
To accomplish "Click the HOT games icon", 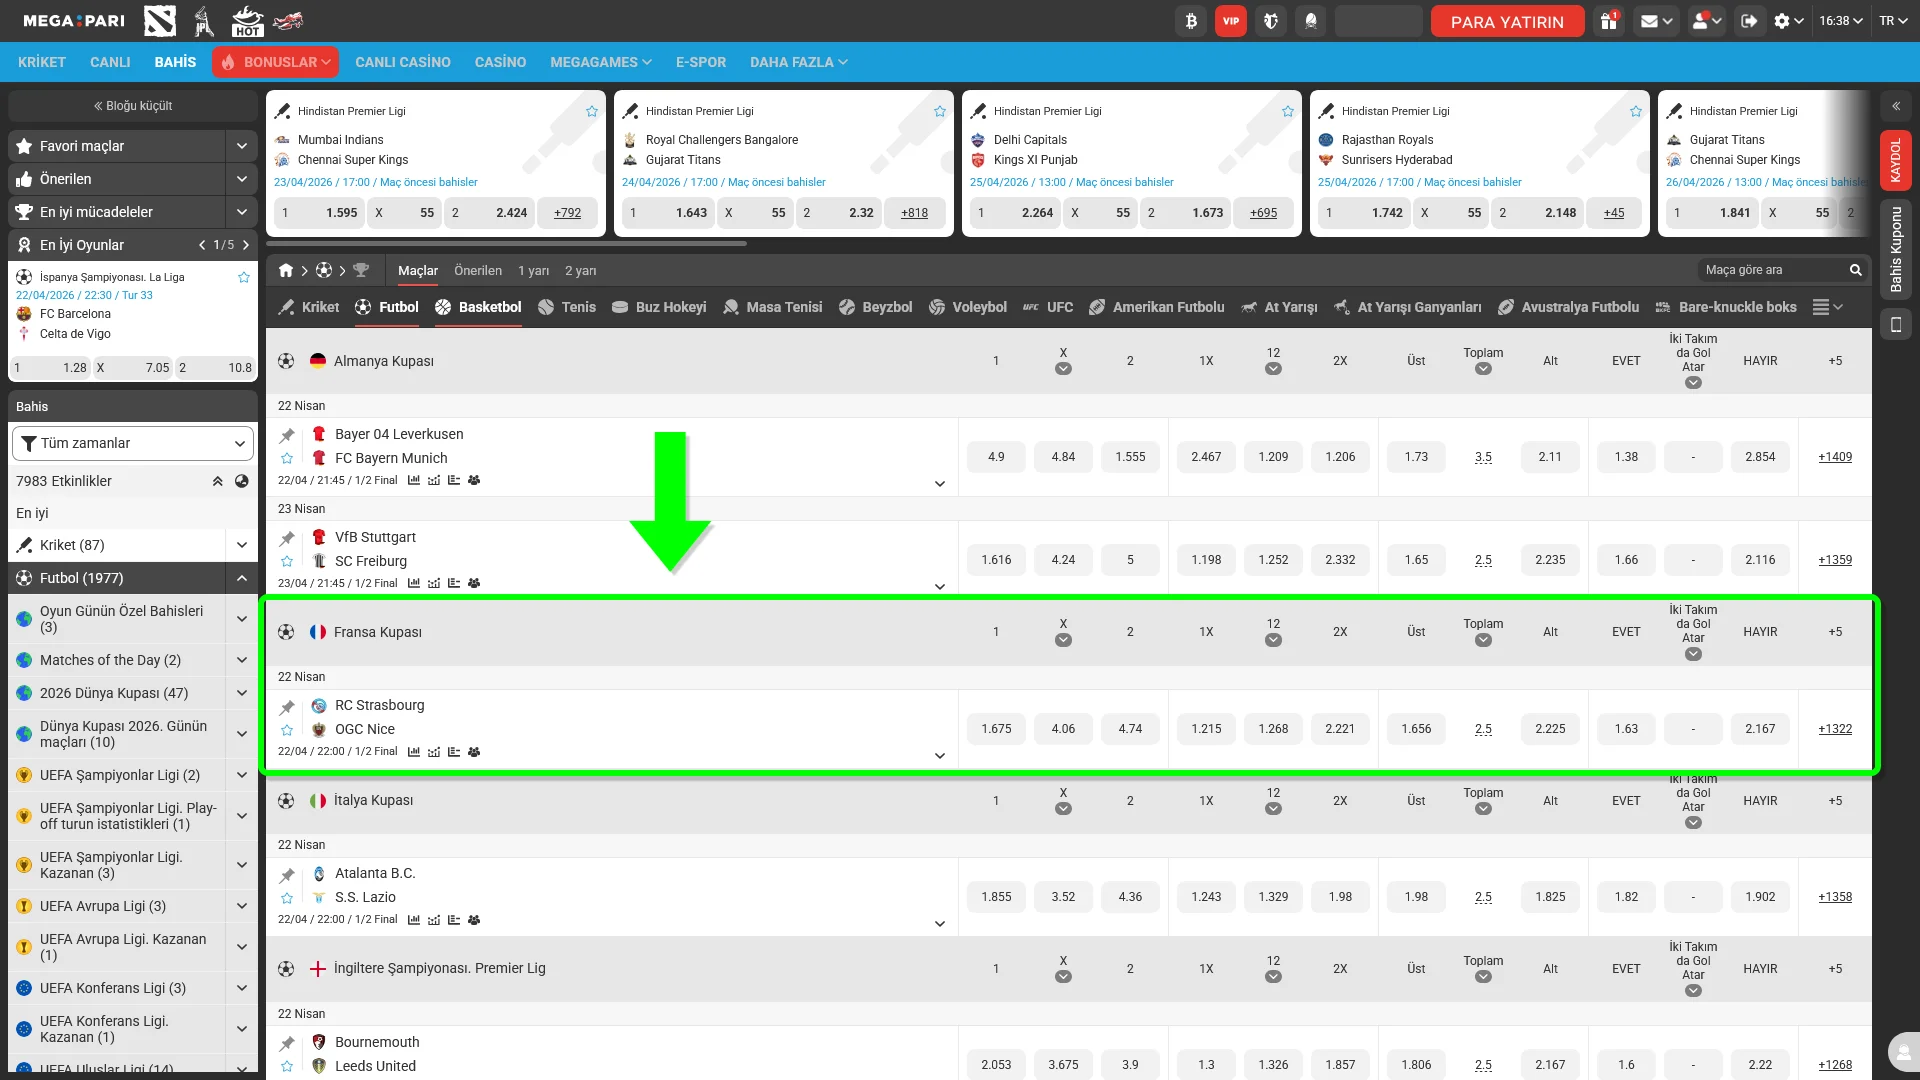I will pyautogui.click(x=247, y=21).
